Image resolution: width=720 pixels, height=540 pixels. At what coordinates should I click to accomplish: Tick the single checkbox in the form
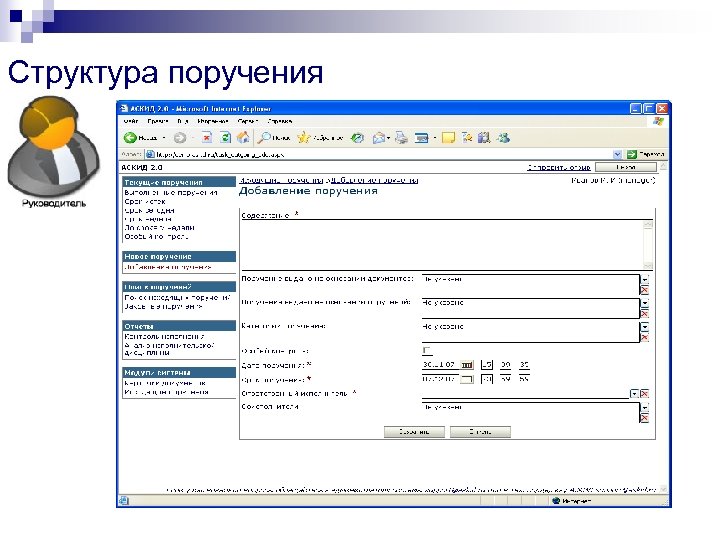pos(427,351)
